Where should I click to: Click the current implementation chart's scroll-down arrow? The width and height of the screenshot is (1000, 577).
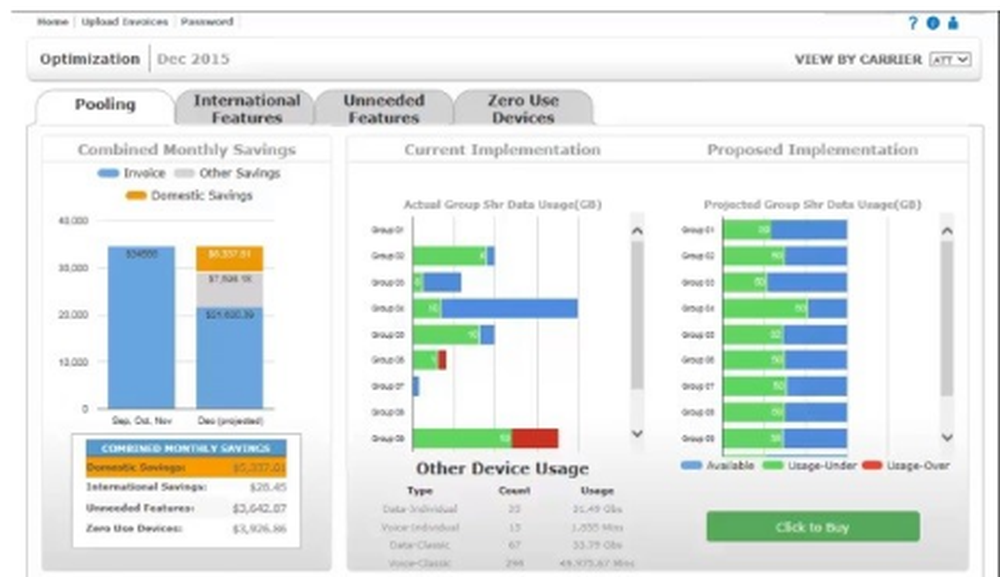[x=637, y=434]
